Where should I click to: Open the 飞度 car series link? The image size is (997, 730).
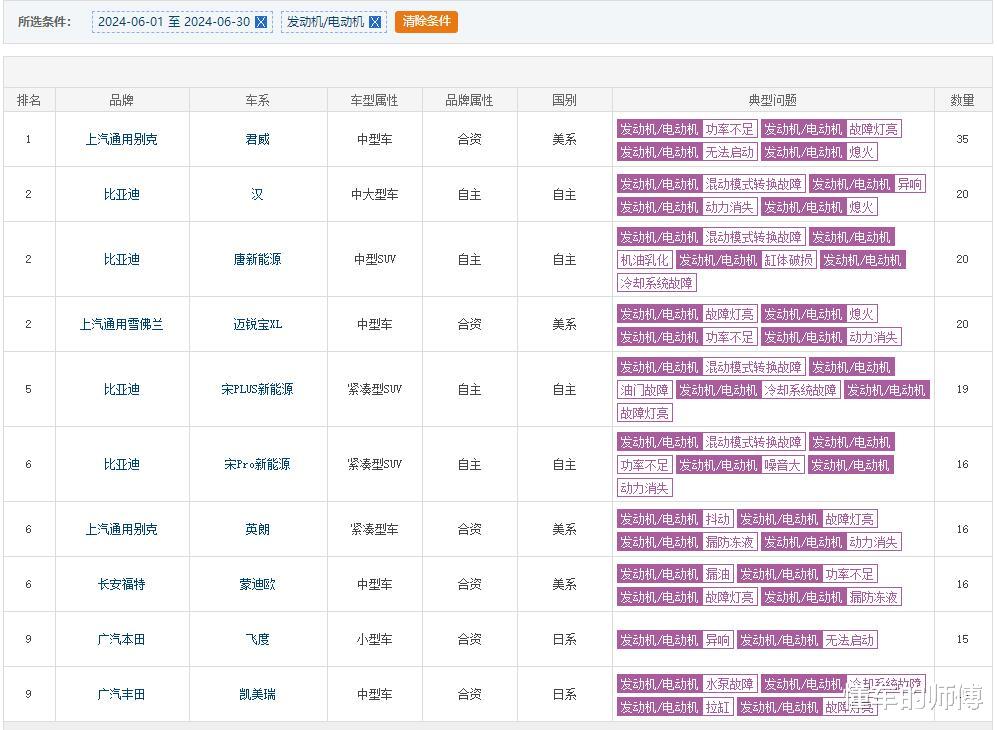pyautogui.click(x=258, y=639)
